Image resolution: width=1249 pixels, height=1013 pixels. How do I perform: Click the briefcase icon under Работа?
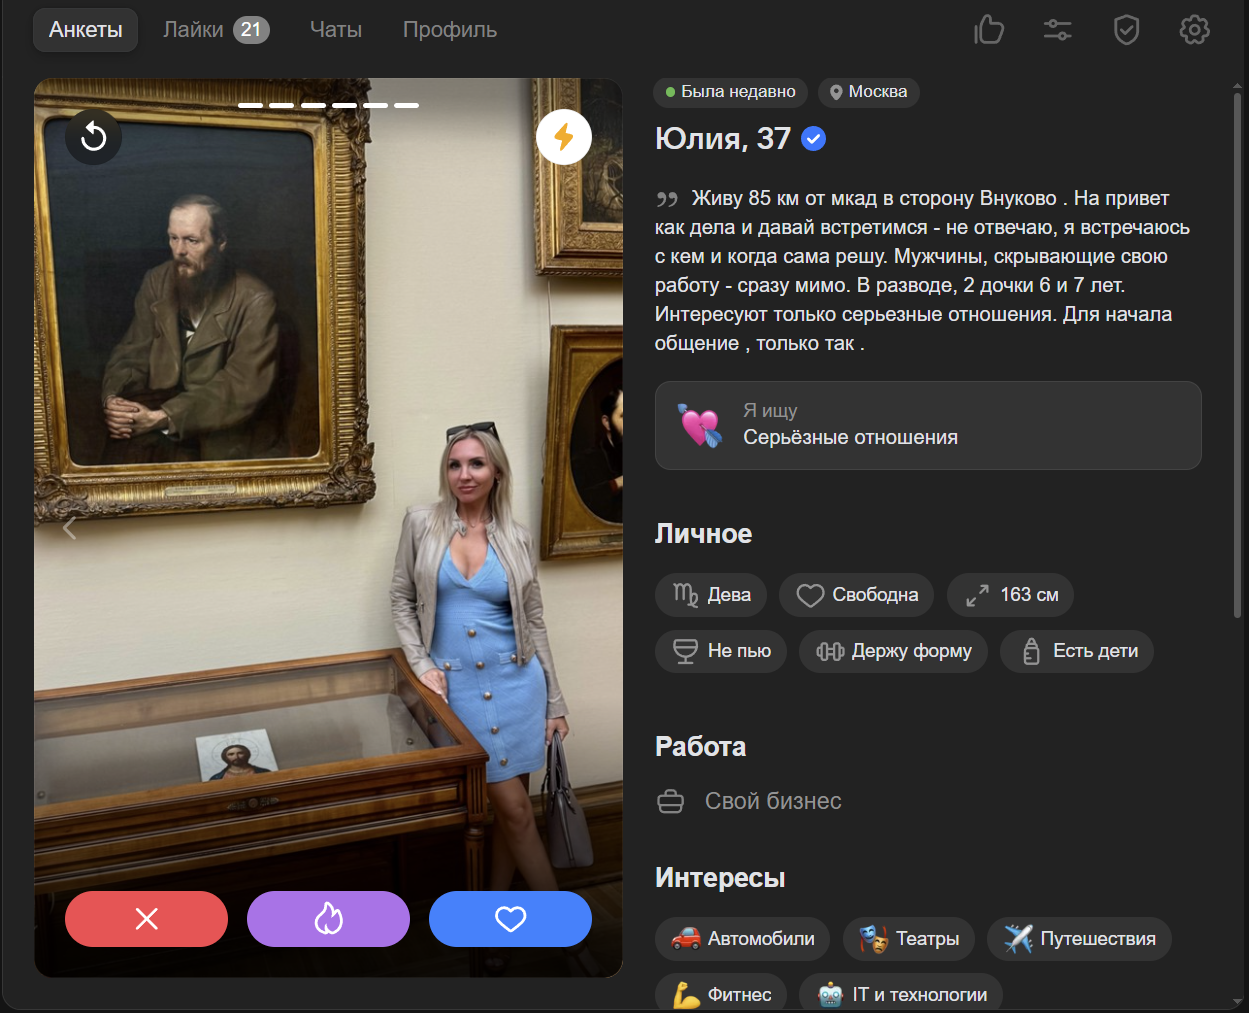point(671,801)
